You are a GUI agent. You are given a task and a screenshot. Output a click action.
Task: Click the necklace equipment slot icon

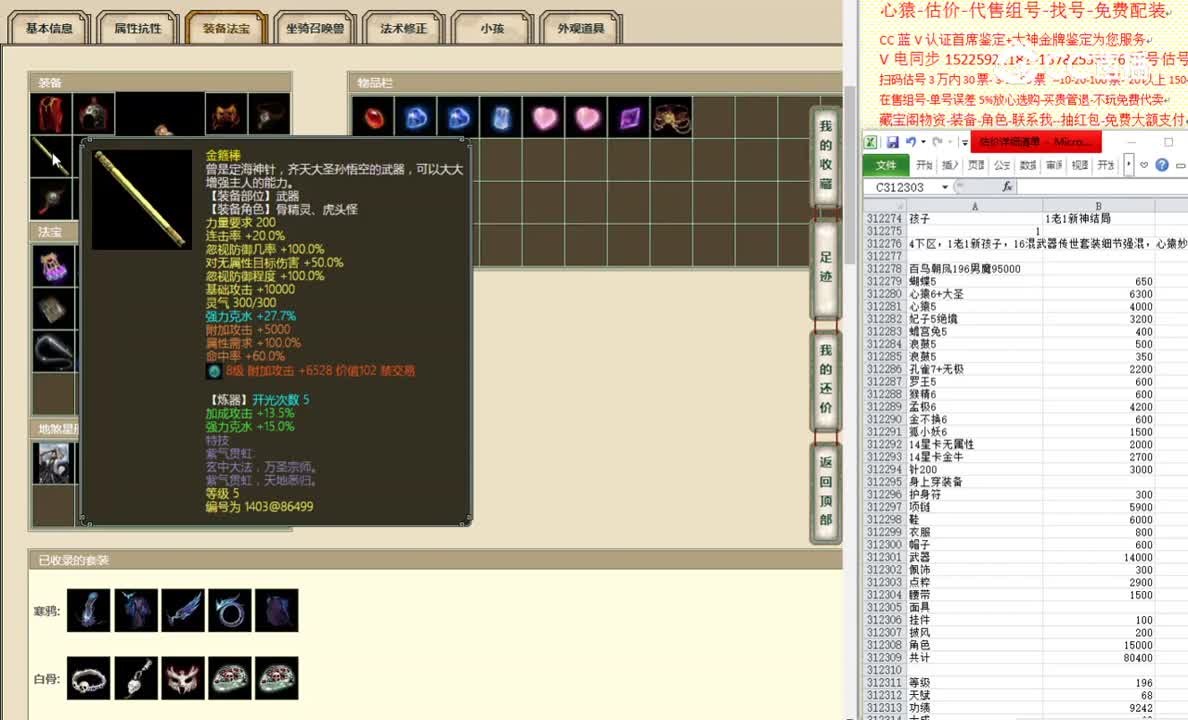coord(269,114)
